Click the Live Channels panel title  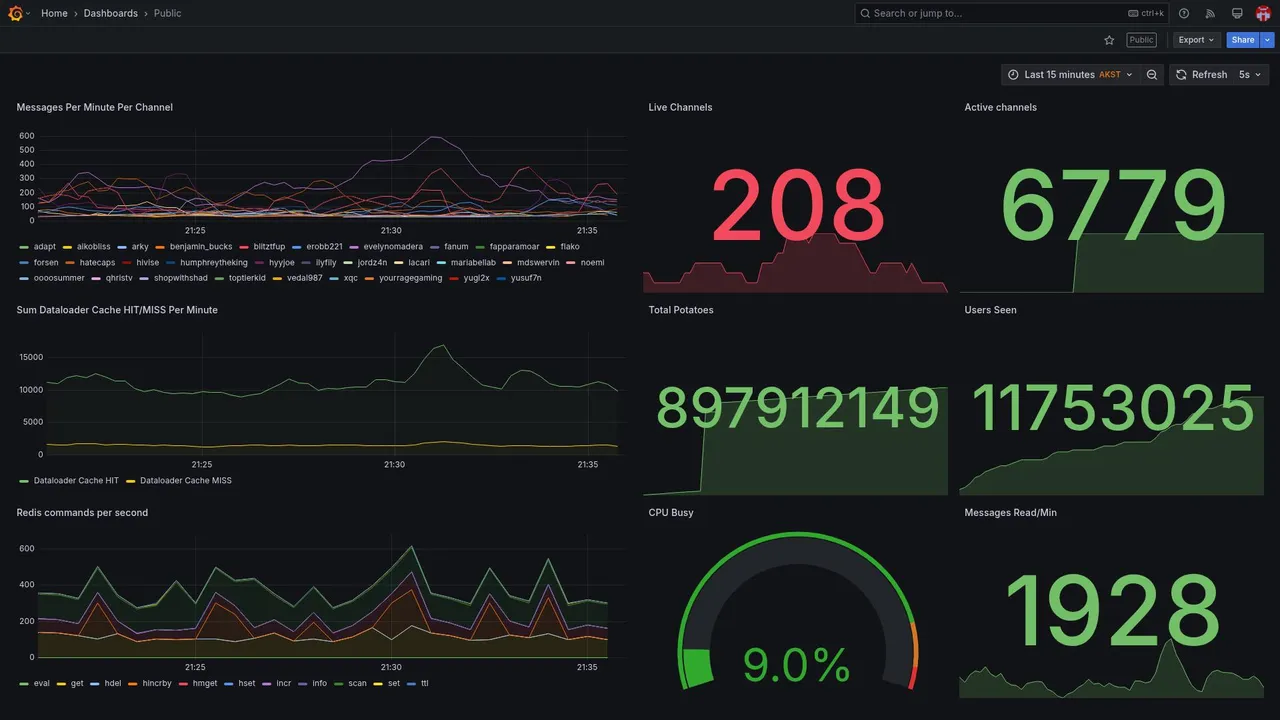[680, 107]
